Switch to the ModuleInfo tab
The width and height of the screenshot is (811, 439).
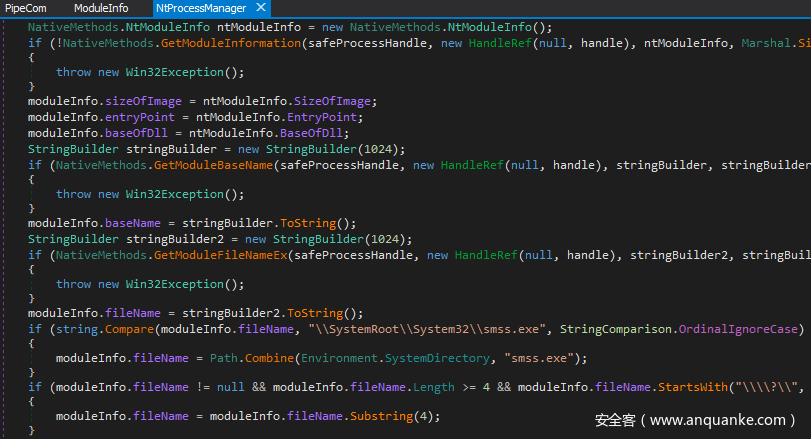click(x=101, y=8)
